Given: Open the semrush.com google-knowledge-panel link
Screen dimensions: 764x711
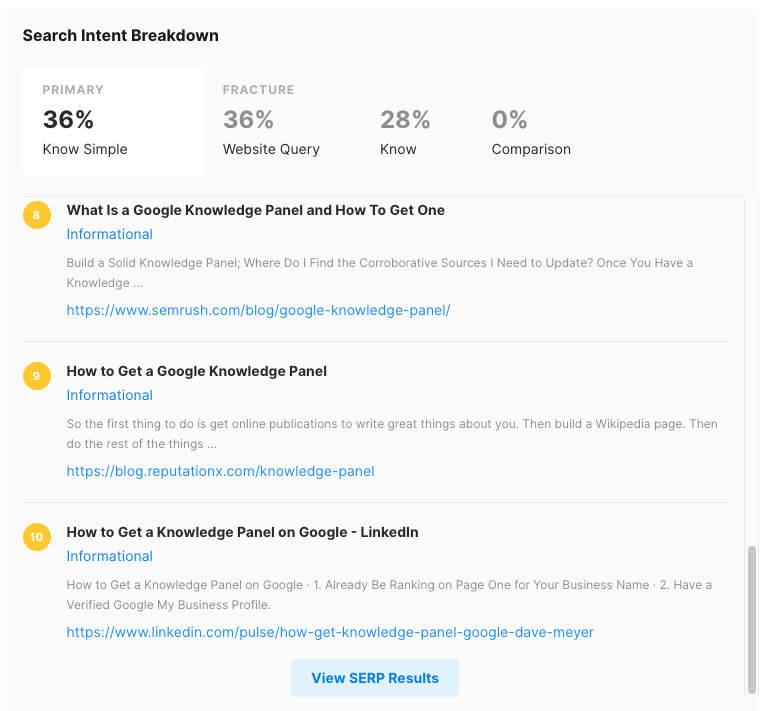Looking at the screenshot, I should coord(258,310).
